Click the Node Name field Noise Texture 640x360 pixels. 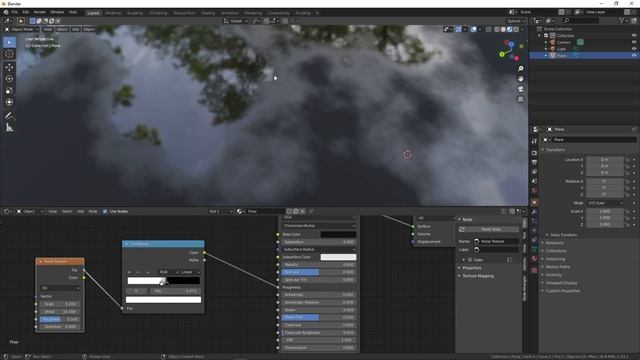(496, 242)
